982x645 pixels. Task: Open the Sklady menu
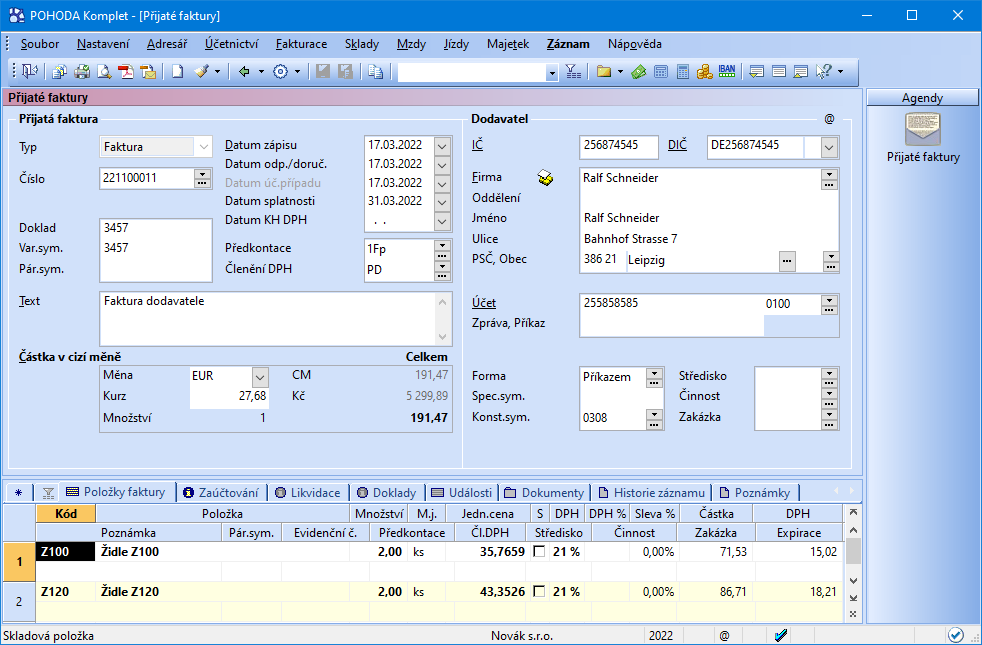point(362,44)
